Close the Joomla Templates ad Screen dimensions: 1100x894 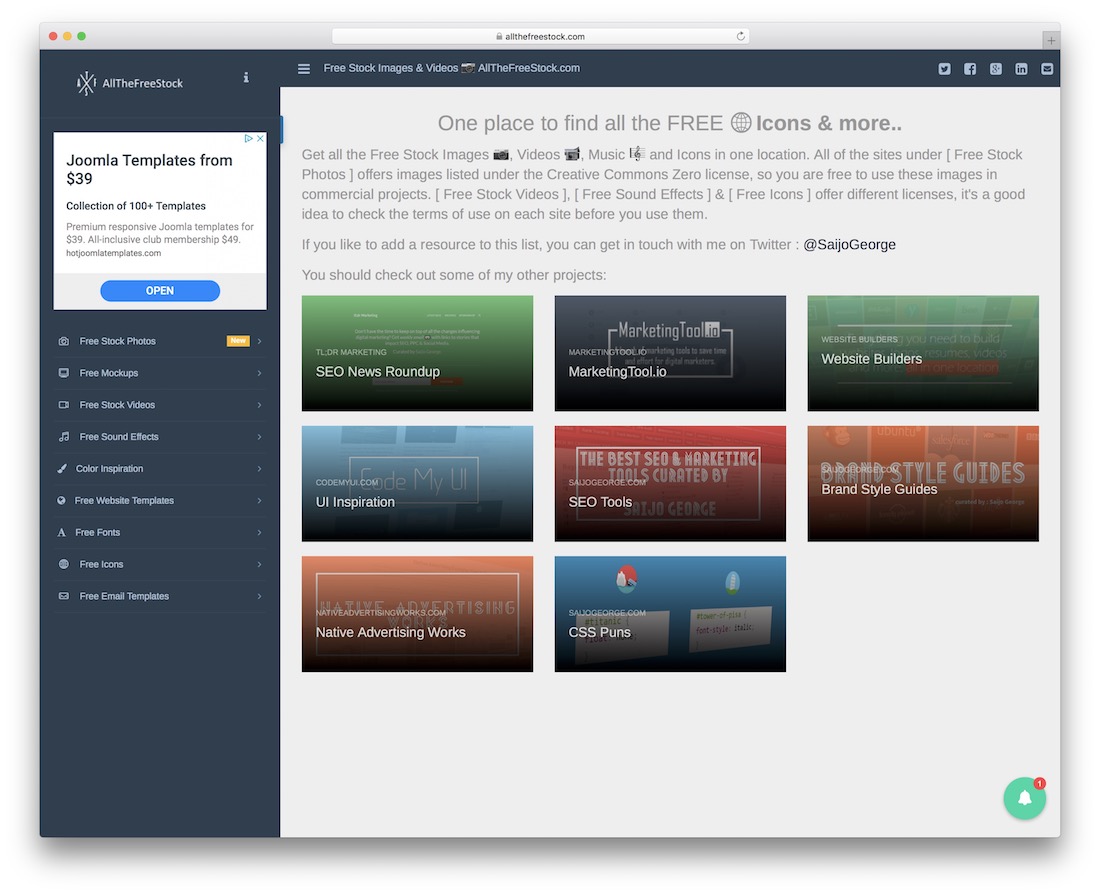point(260,138)
